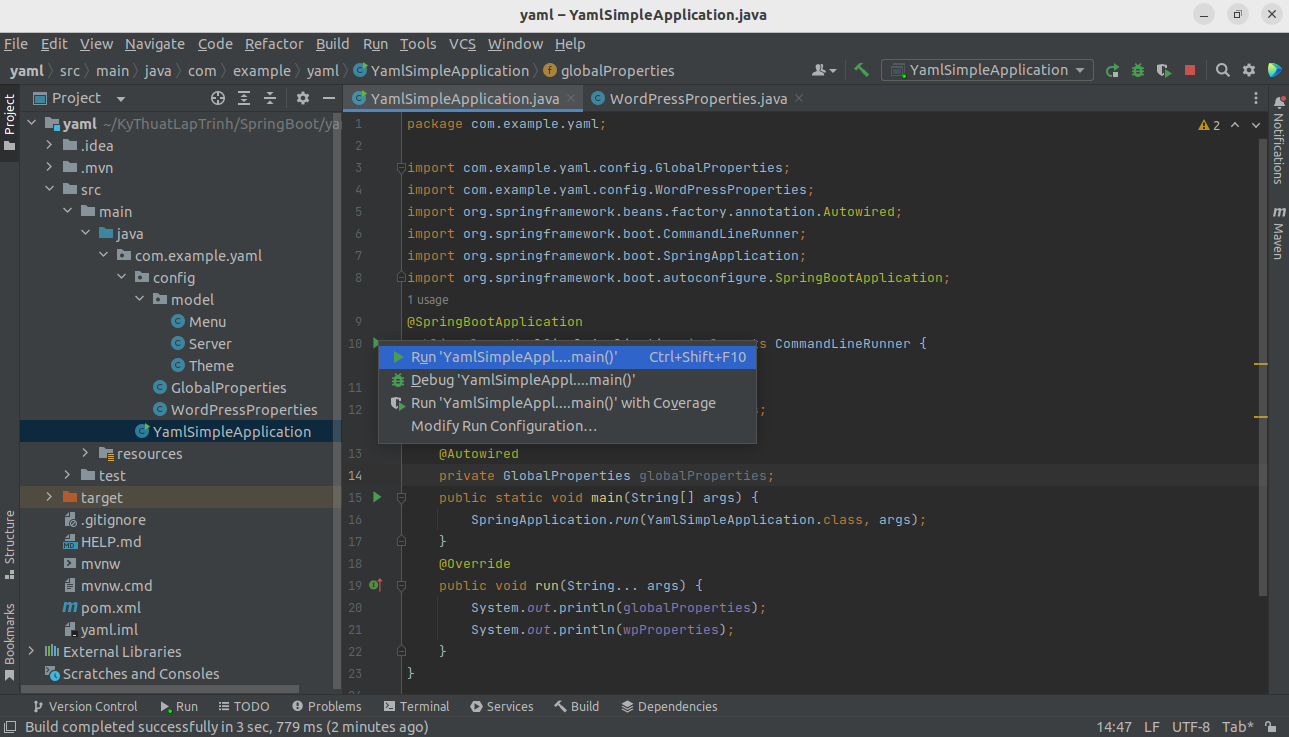Image resolution: width=1289 pixels, height=737 pixels.
Task: Choose Run main() with Coverage entry
Action: tap(567, 403)
